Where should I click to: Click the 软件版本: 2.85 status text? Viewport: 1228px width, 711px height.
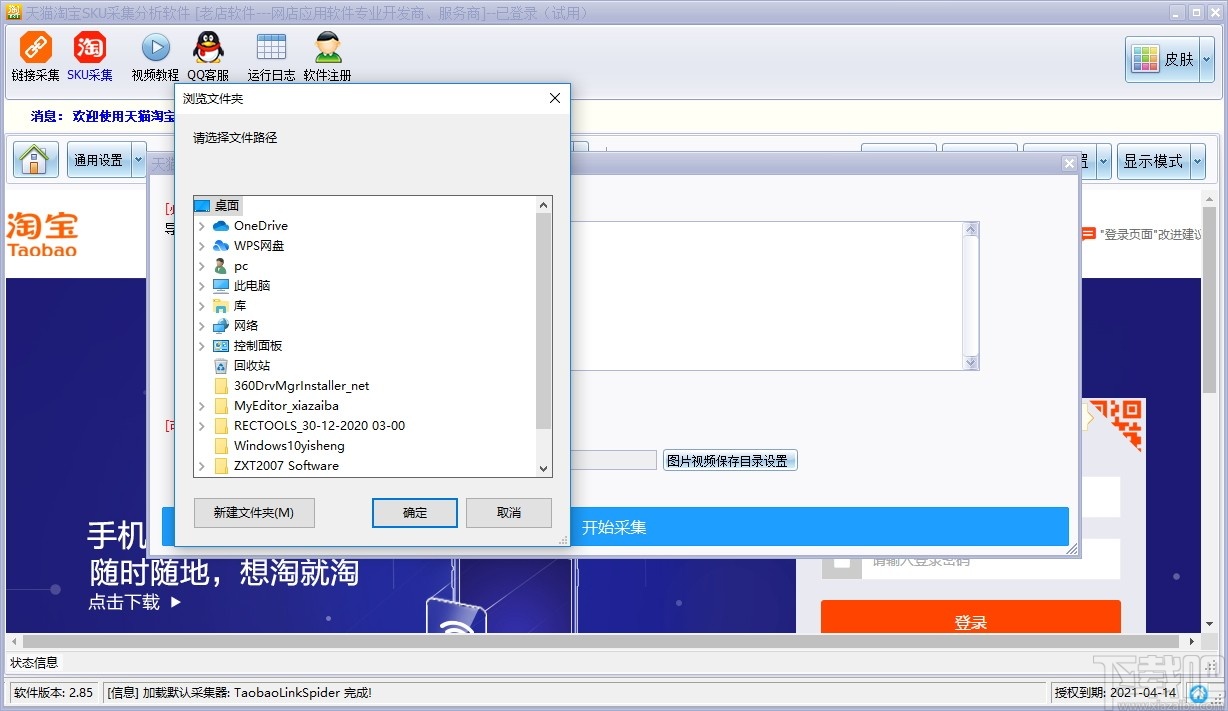[x=54, y=692]
